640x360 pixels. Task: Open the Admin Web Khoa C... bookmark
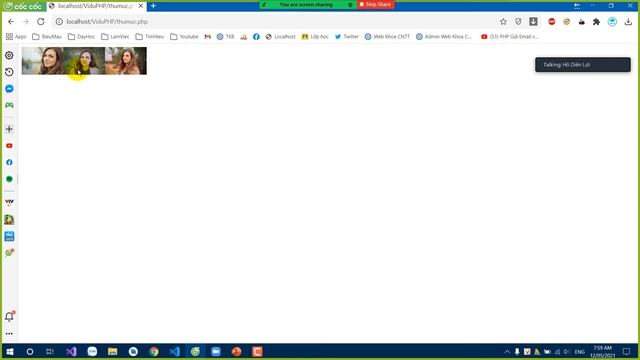click(x=444, y=36)
